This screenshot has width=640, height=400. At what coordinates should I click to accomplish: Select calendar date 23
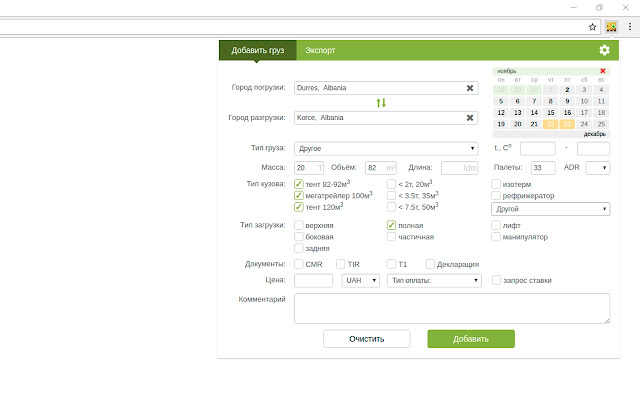point(567,124)
